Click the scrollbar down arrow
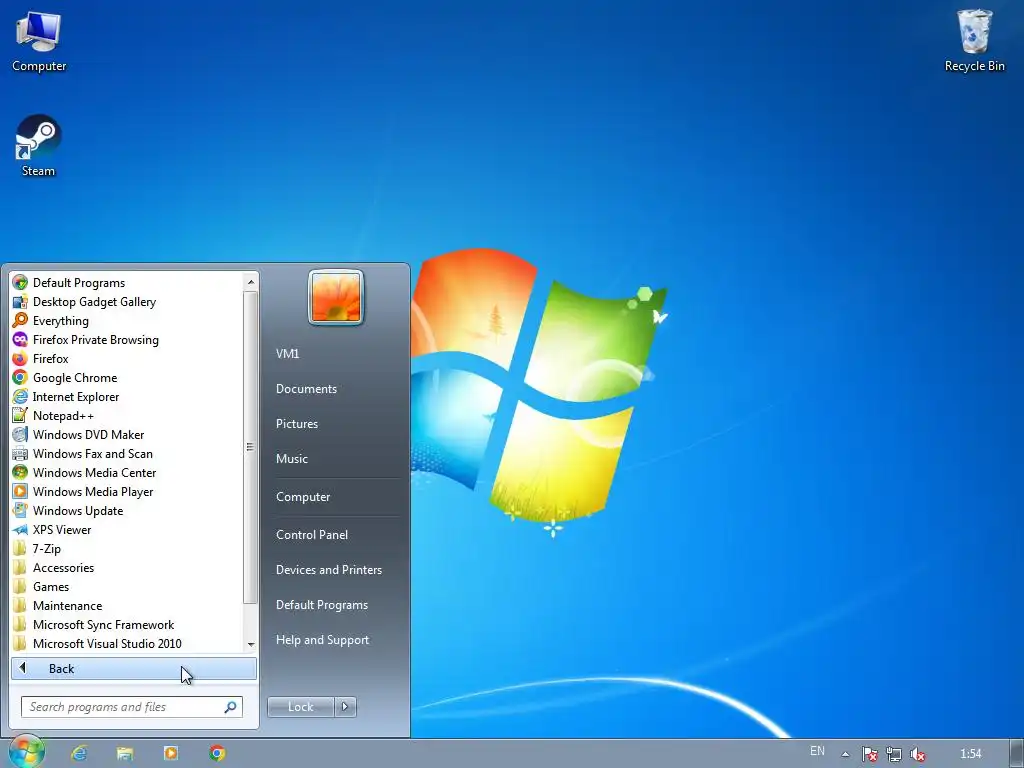 pyautogui.click(x=251, y=644)
